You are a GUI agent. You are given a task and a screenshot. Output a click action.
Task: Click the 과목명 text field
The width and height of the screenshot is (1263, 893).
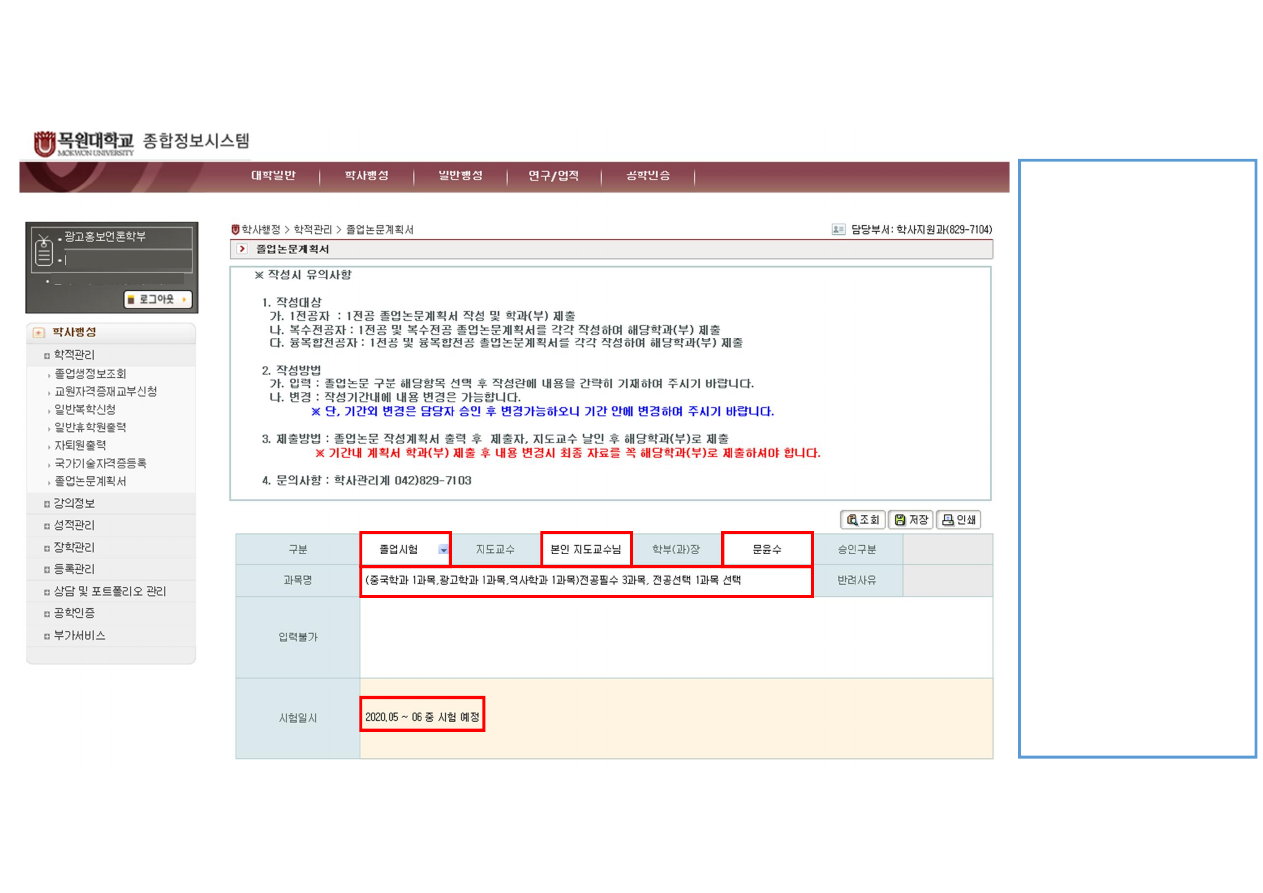(x=585, y=580)
